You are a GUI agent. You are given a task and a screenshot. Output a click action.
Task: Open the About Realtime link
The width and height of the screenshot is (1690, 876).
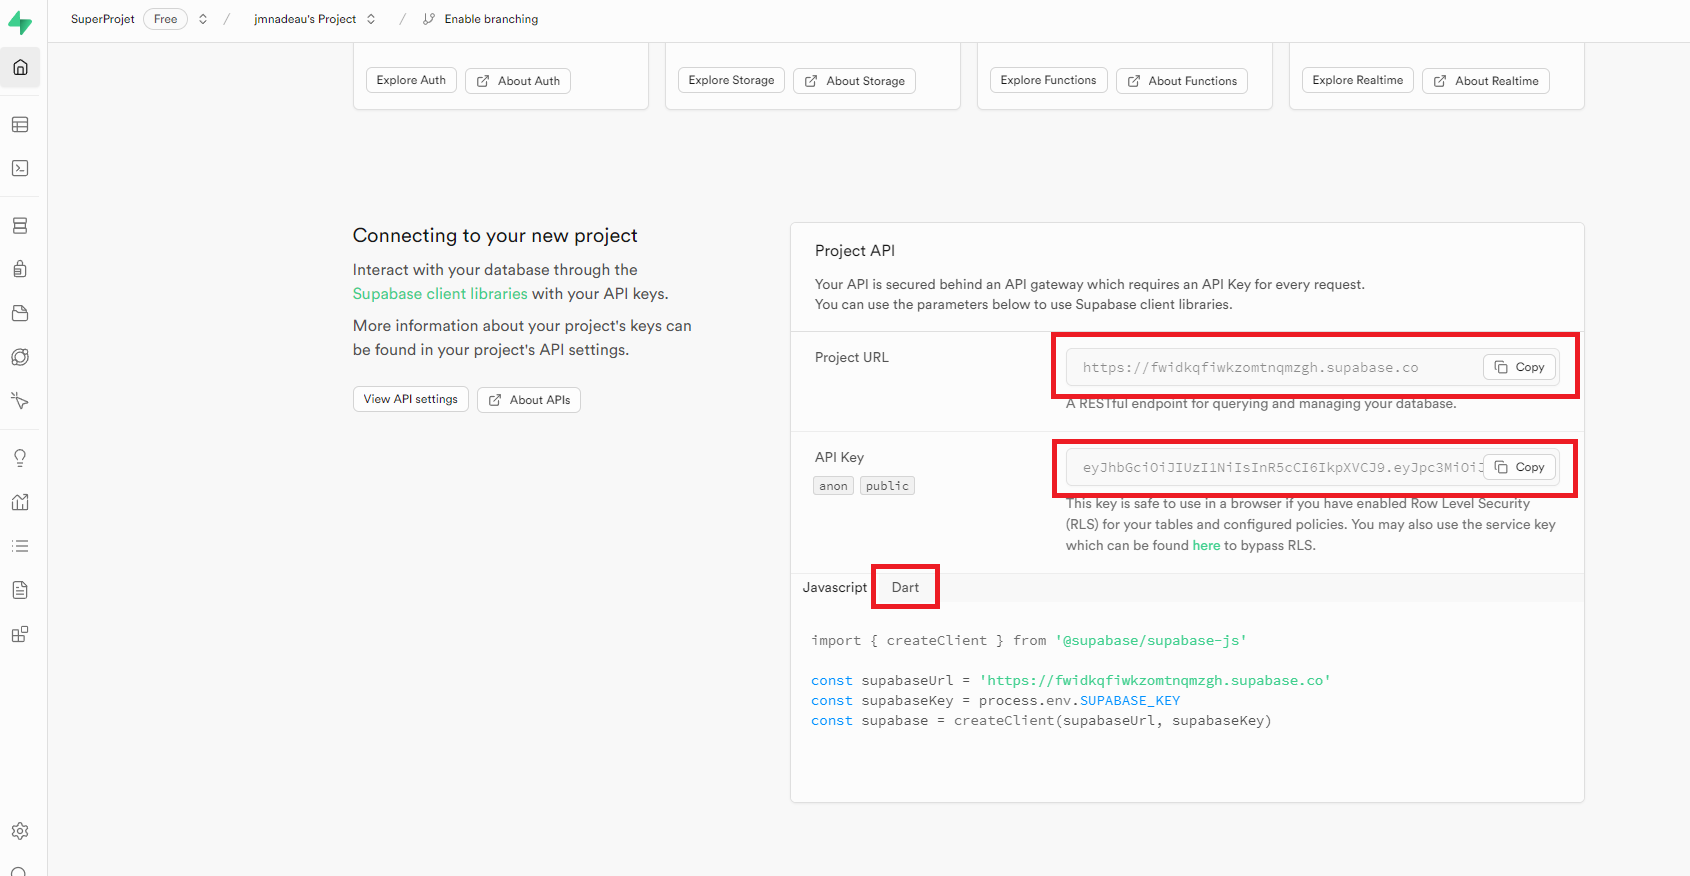[x=1485, y=81]
